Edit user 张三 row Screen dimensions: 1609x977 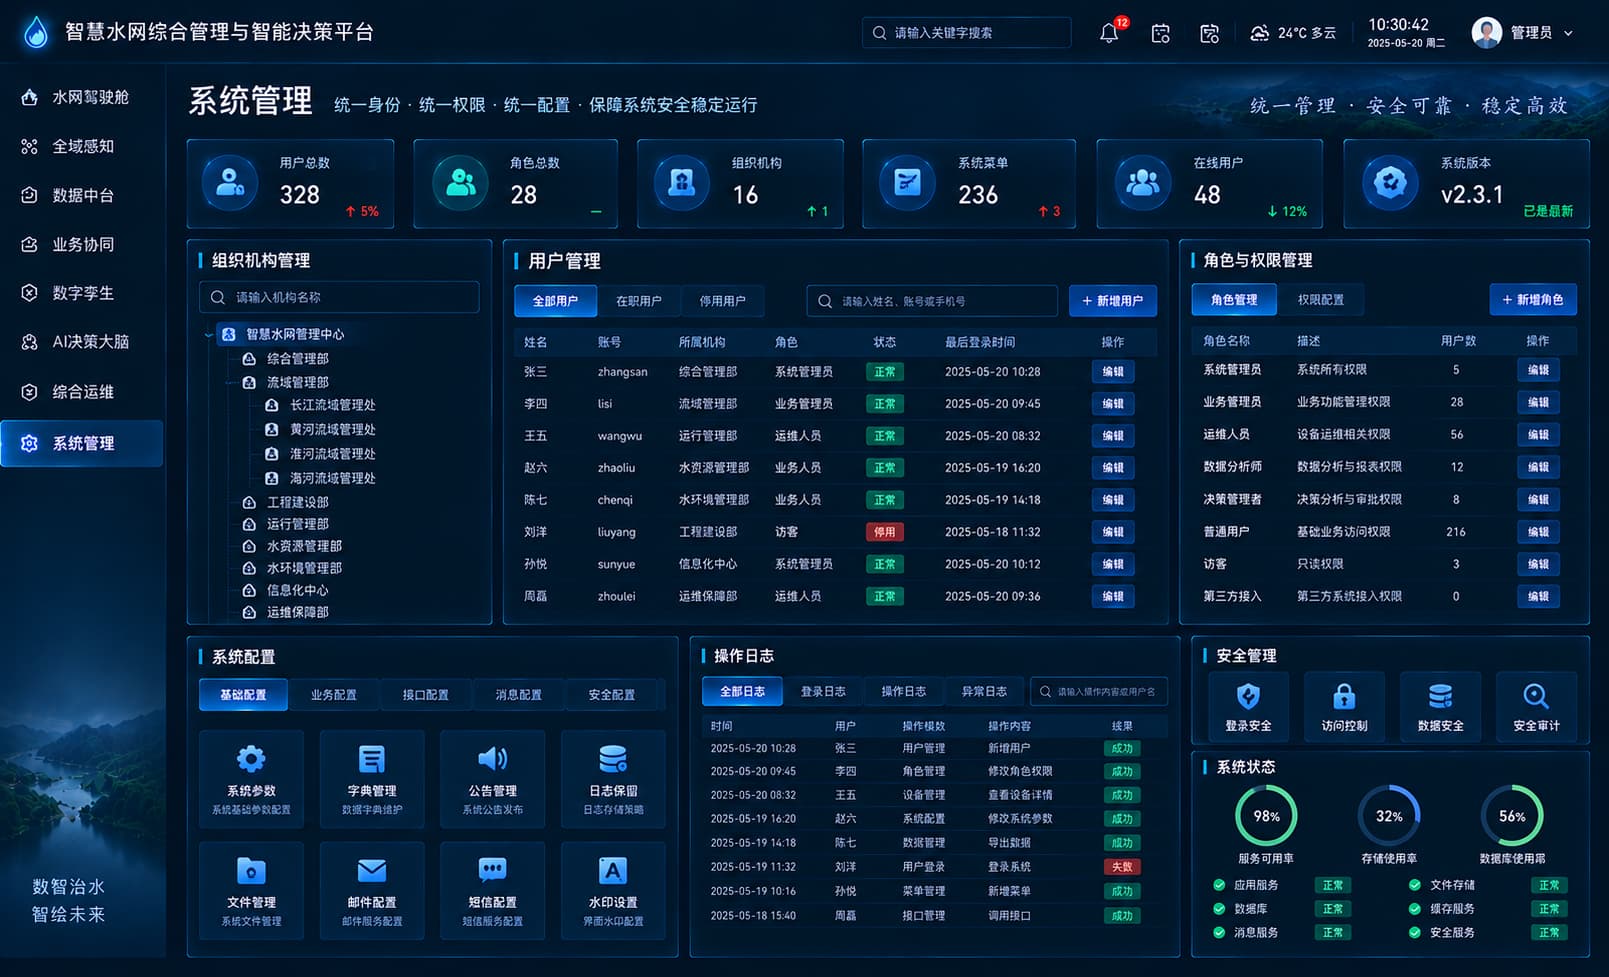[1113, 372]
